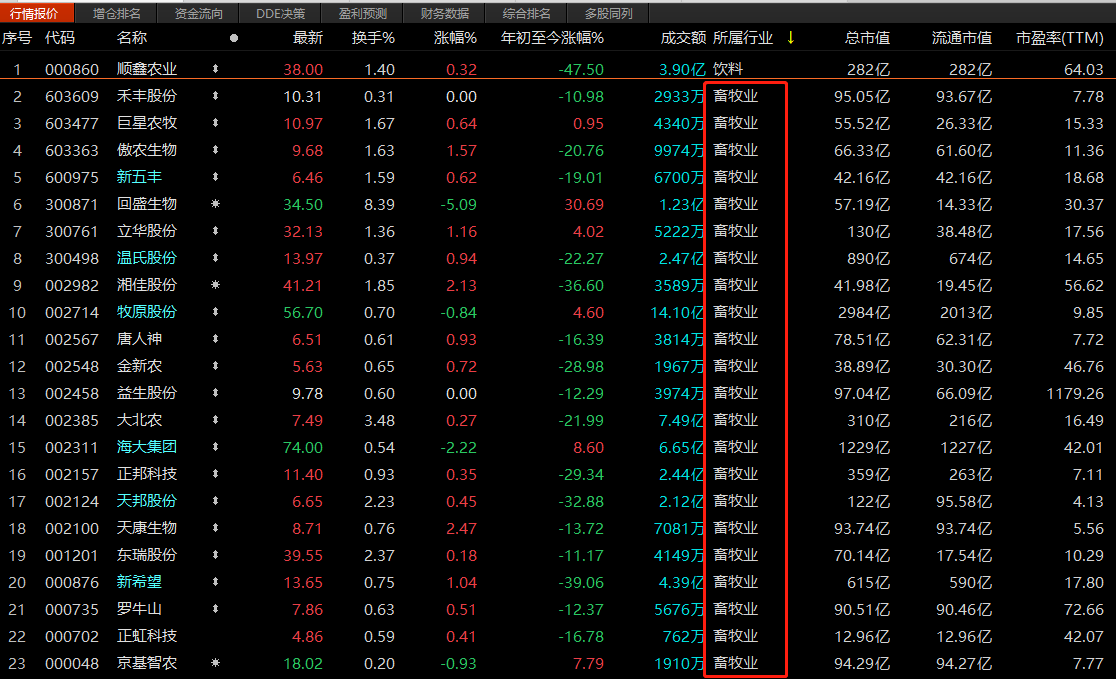Click the 所属行业 column header
The image size is (1116, 679).
point(742,38)
